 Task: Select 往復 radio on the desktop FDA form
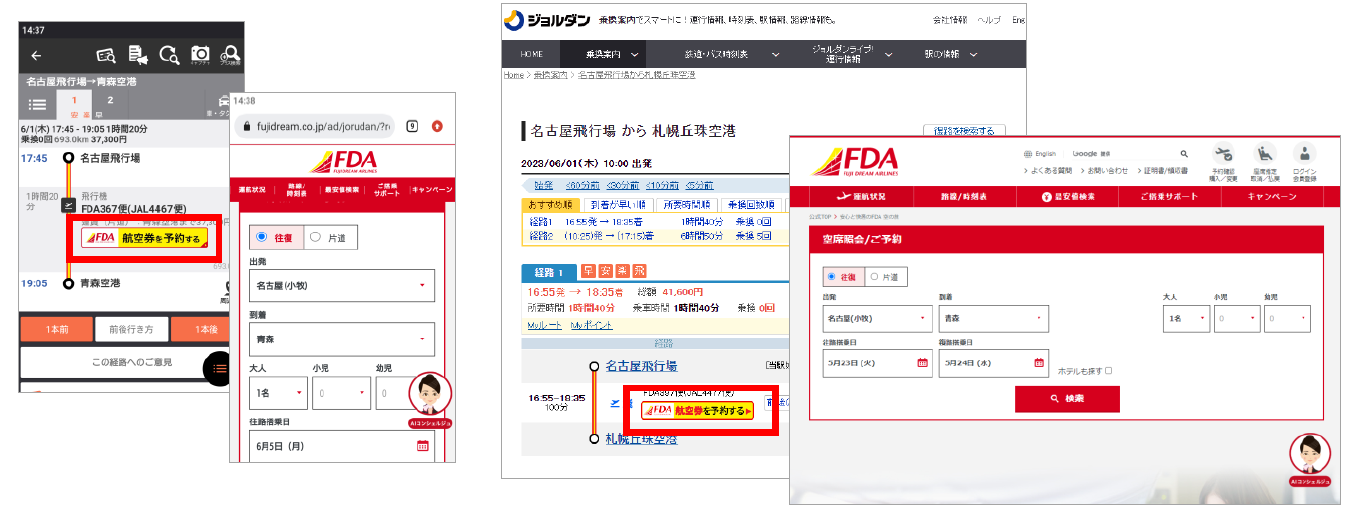[830, 276]
